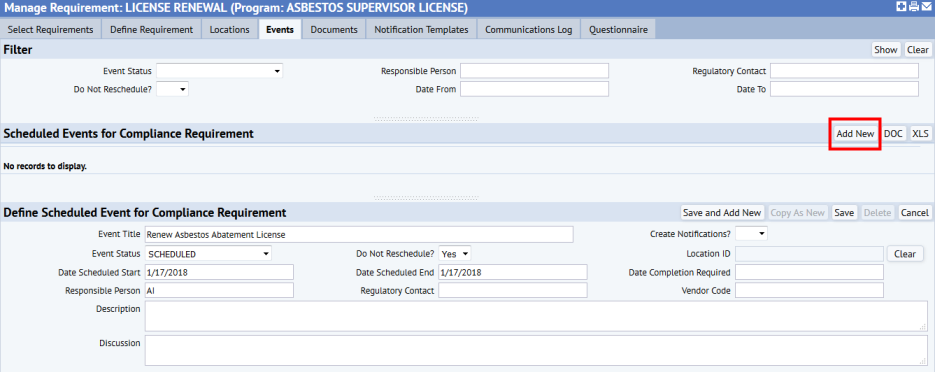Clear the Location ID value

pos(905,254)
